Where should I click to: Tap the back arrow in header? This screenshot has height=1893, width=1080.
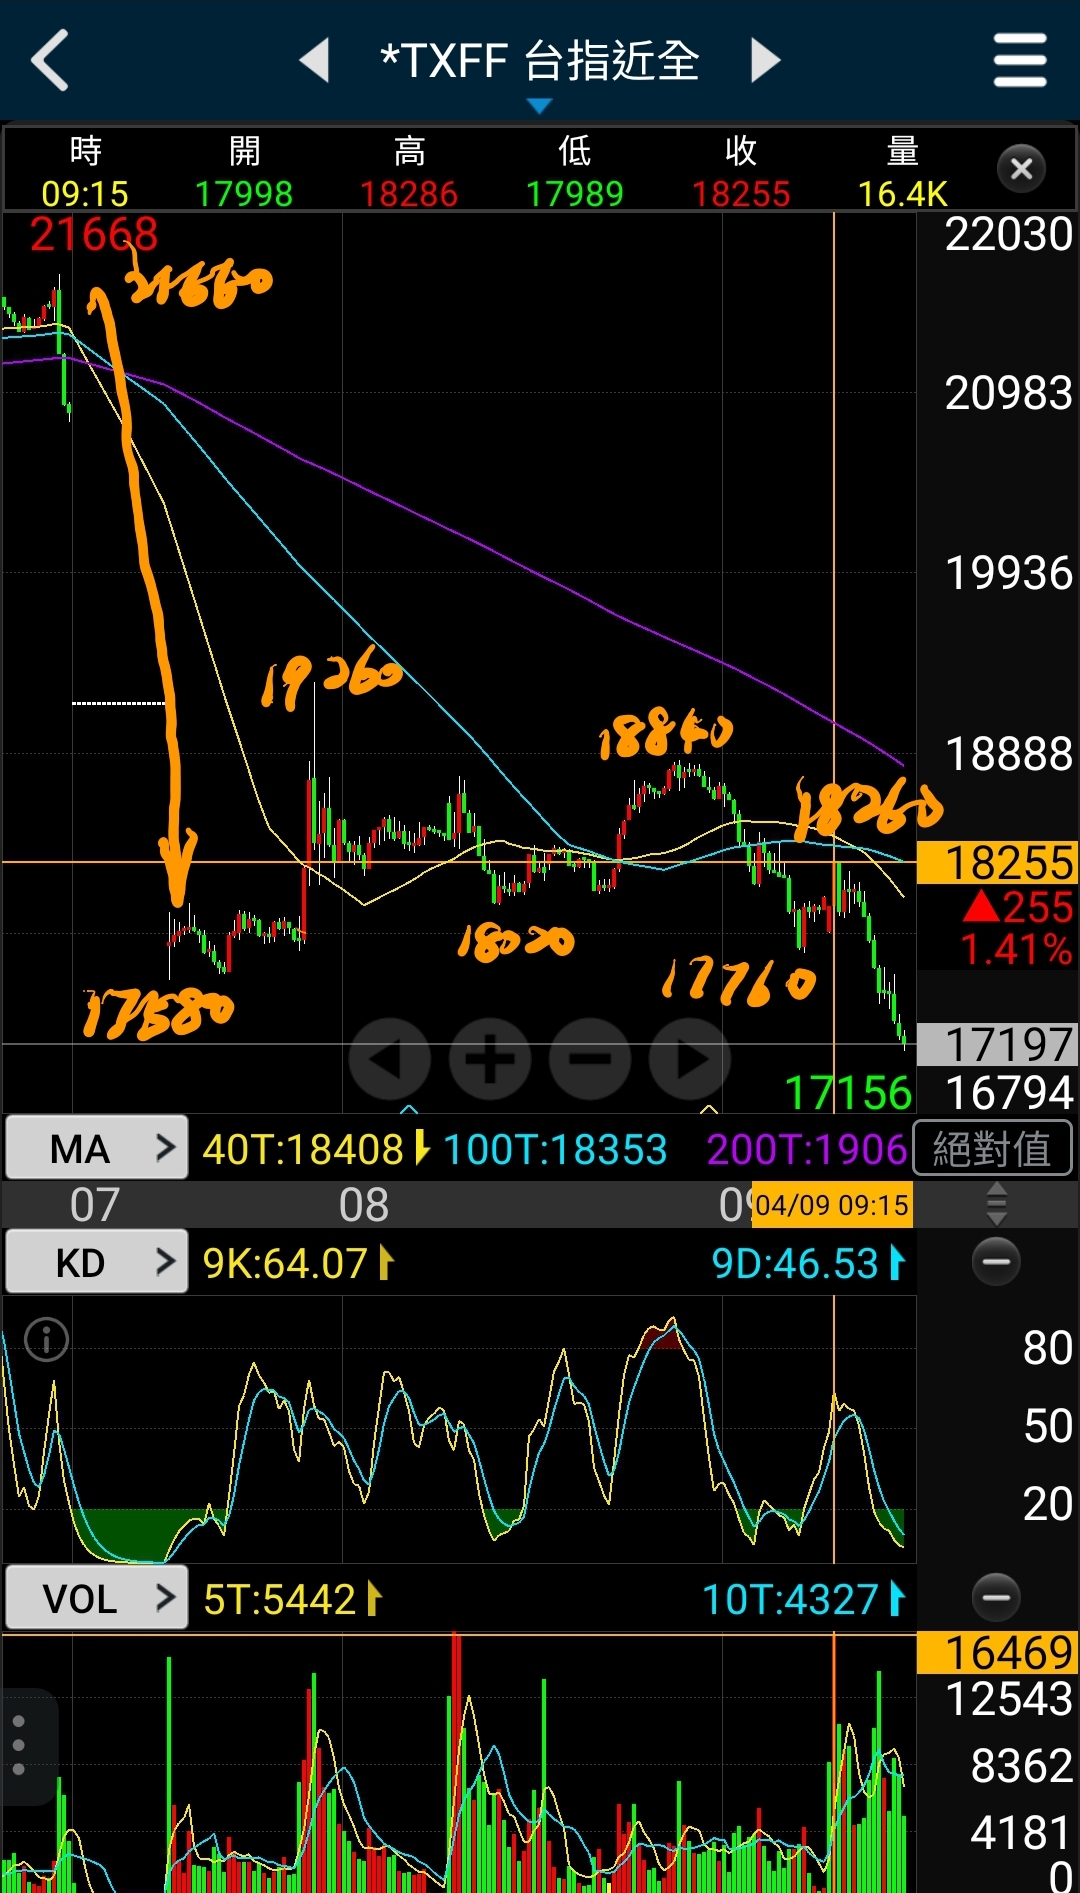click(50, 61)
